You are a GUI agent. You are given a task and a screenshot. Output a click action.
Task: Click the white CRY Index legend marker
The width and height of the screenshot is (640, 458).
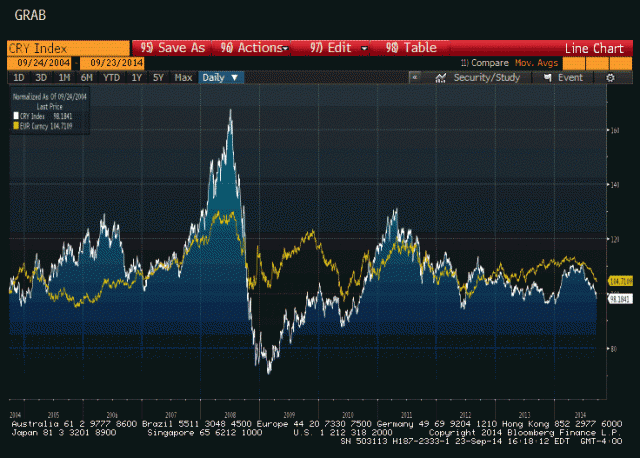pyautogui.click(x=15, y=117)
